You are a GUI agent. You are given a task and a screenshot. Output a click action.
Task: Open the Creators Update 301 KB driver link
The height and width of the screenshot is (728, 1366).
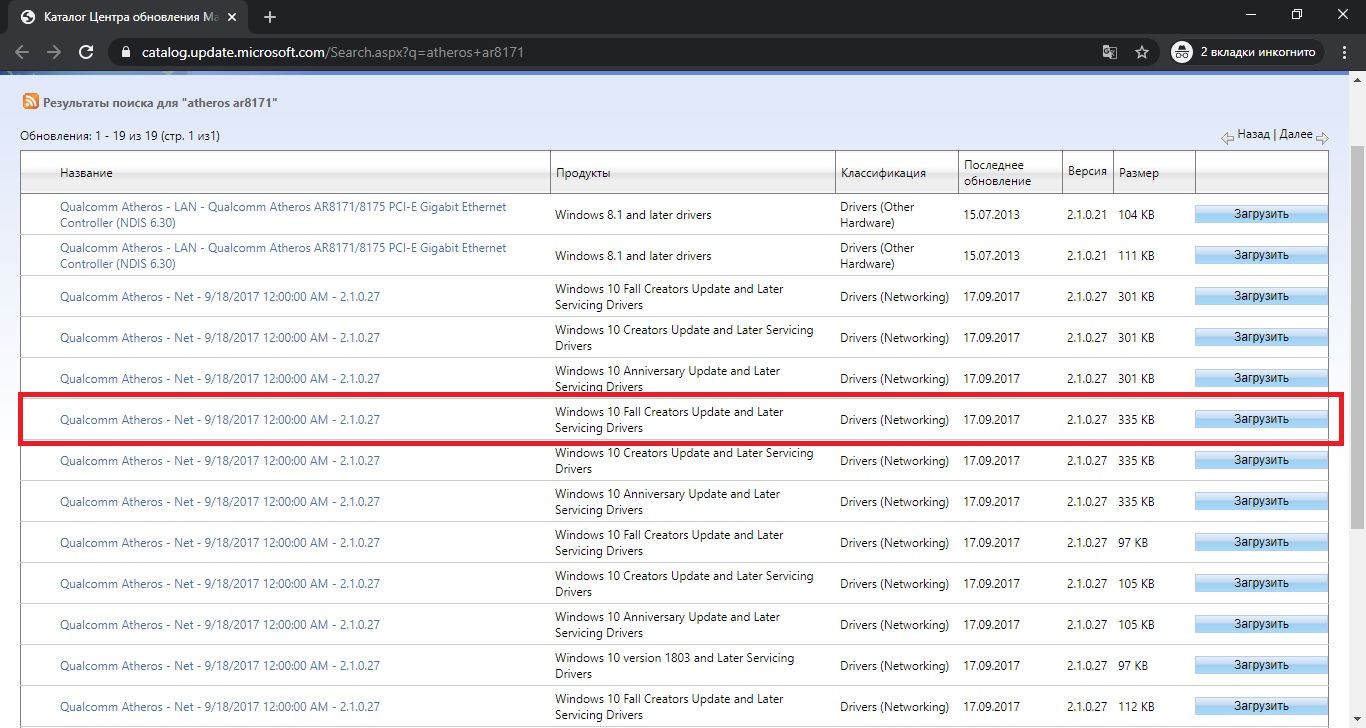[x=220, y=338]
